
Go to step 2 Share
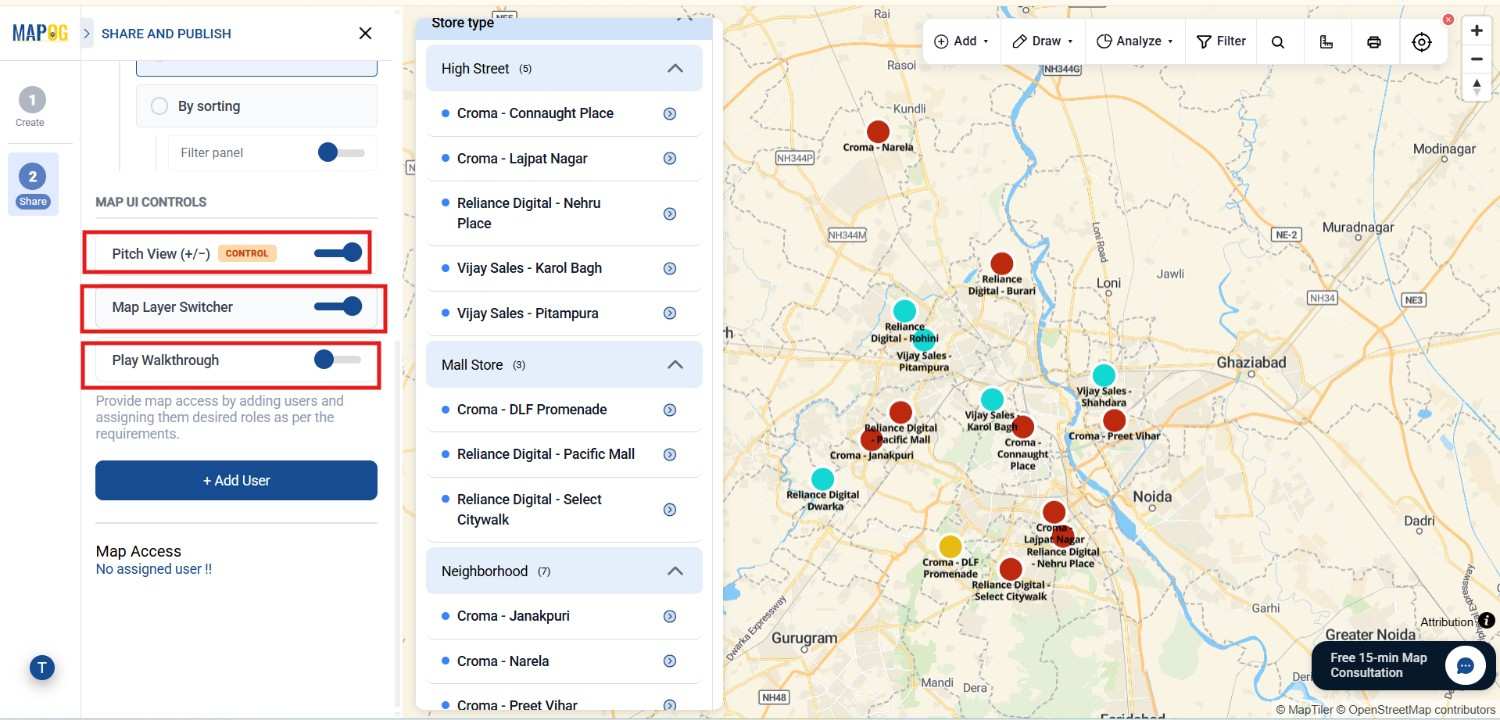(x=32, y=184)
